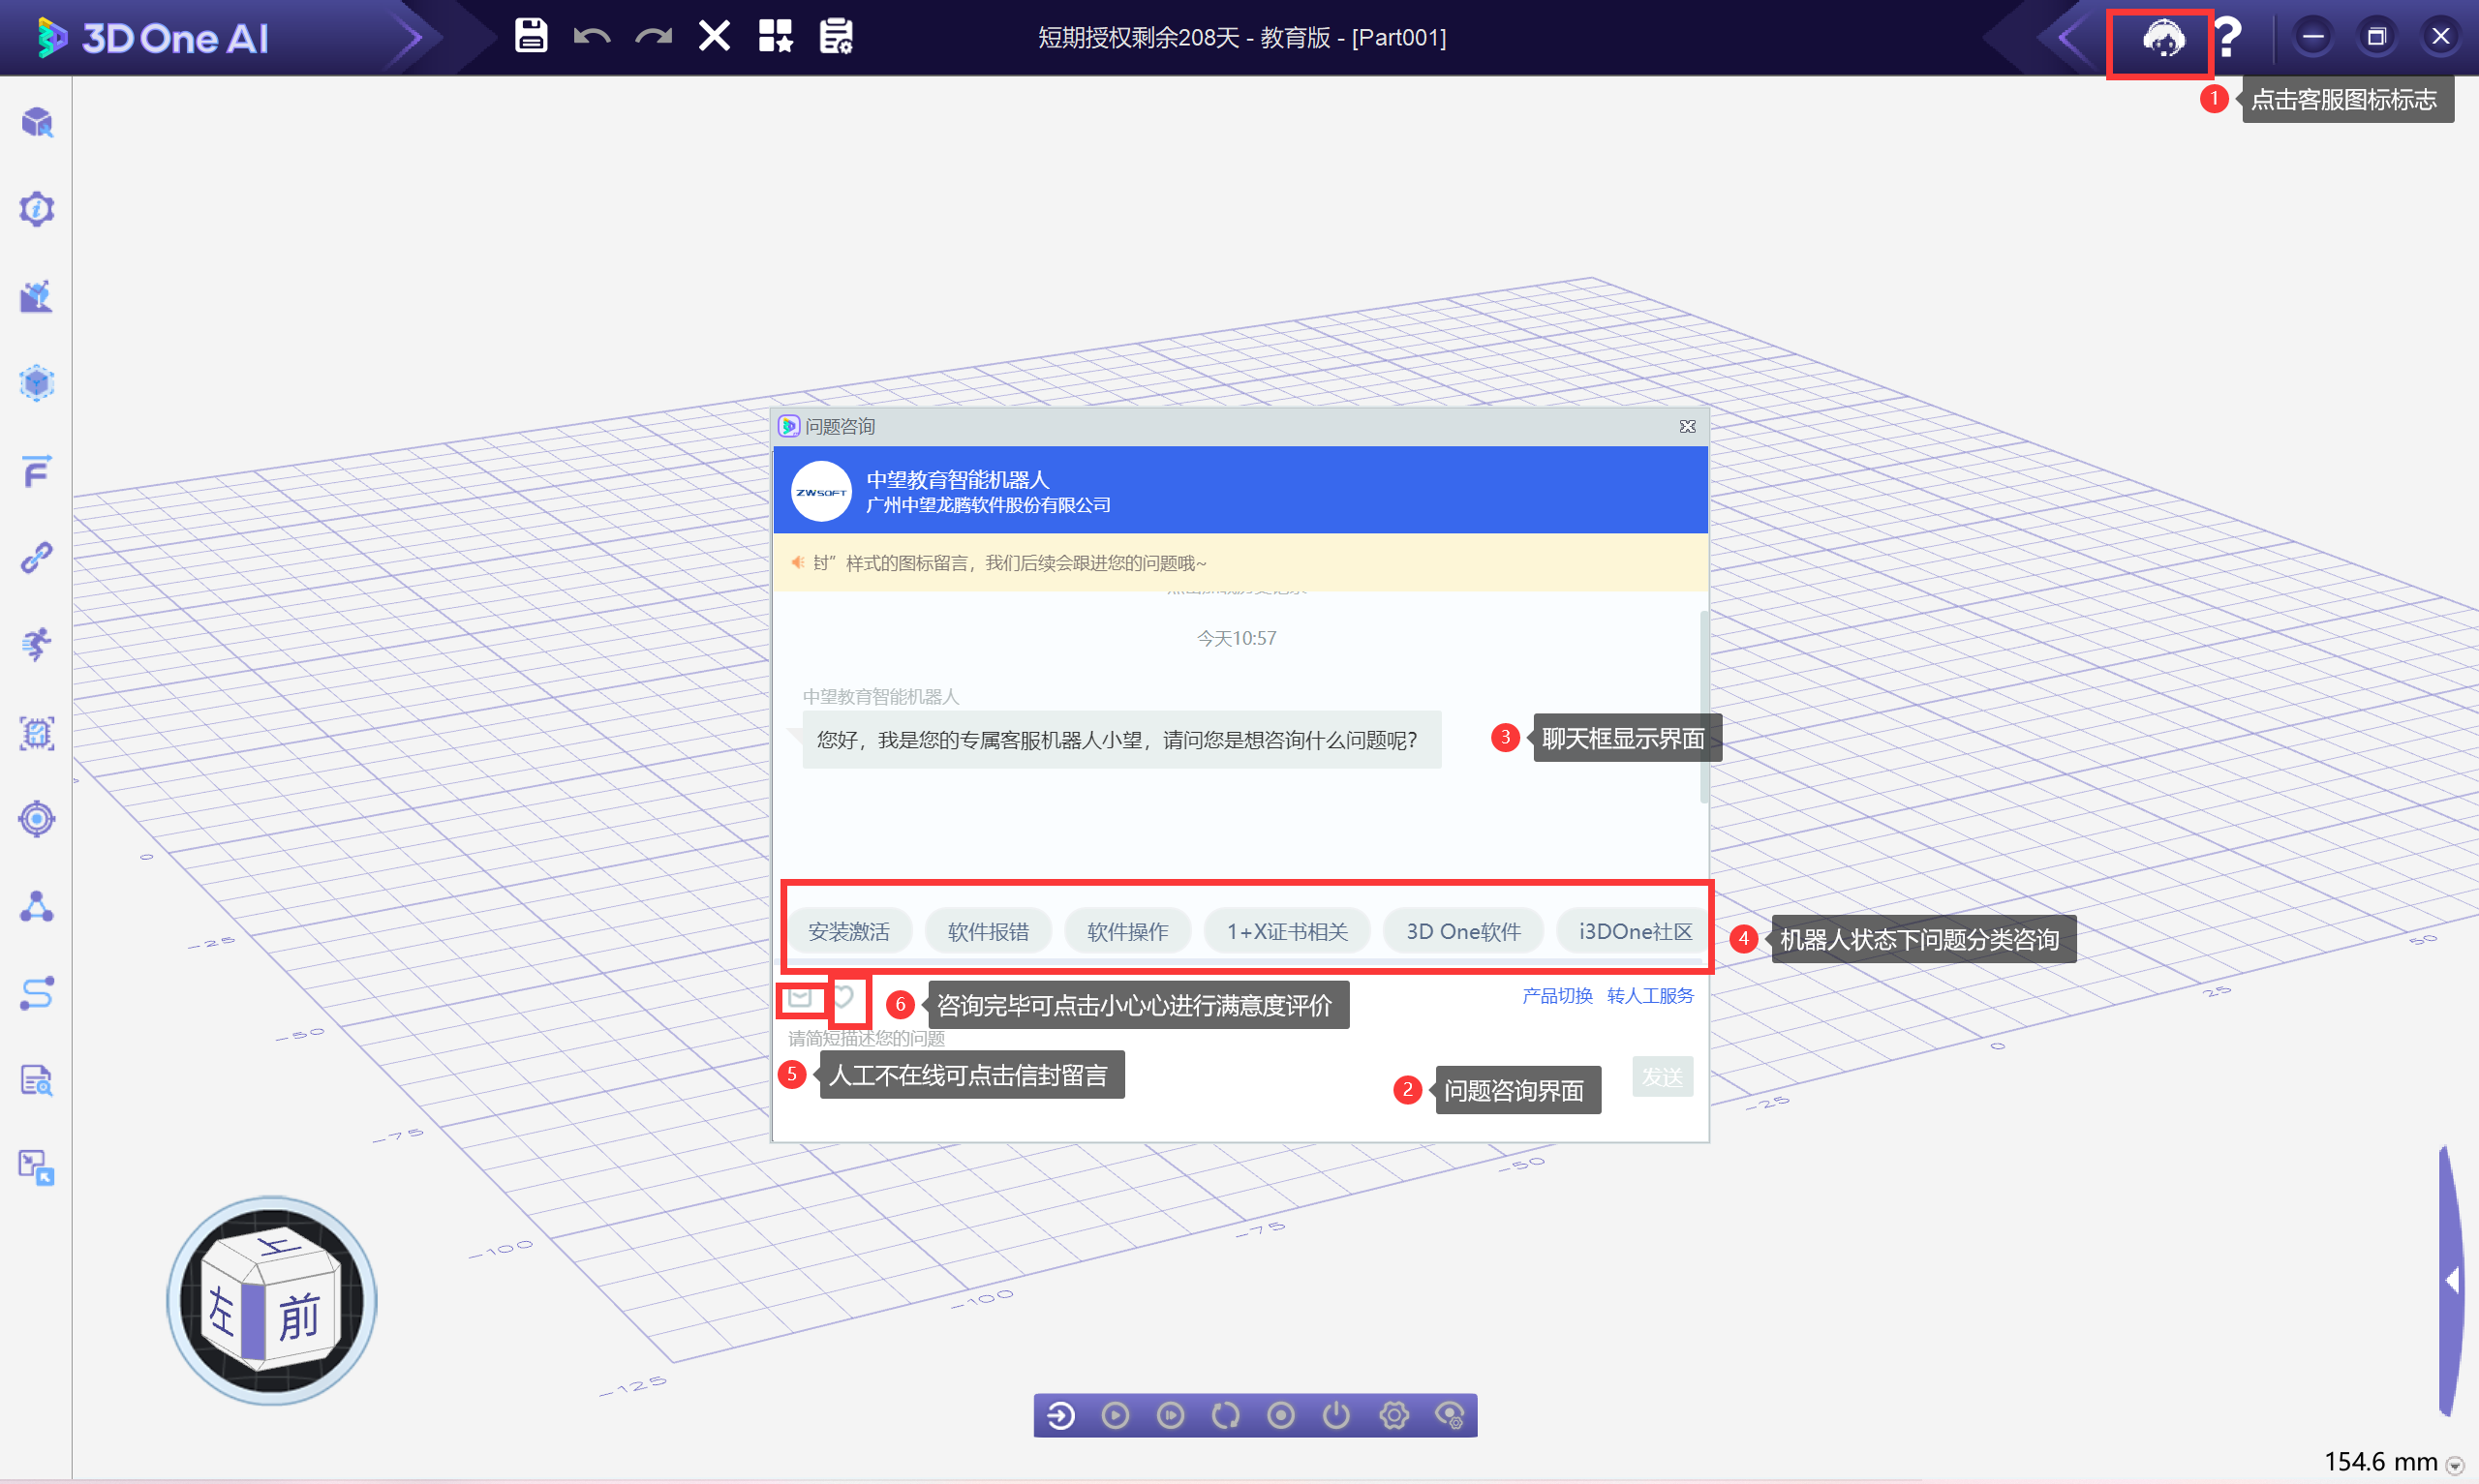Select the i3DOne社区 category chip
The image size is (2479, 1484).
tap(1633, 932)
